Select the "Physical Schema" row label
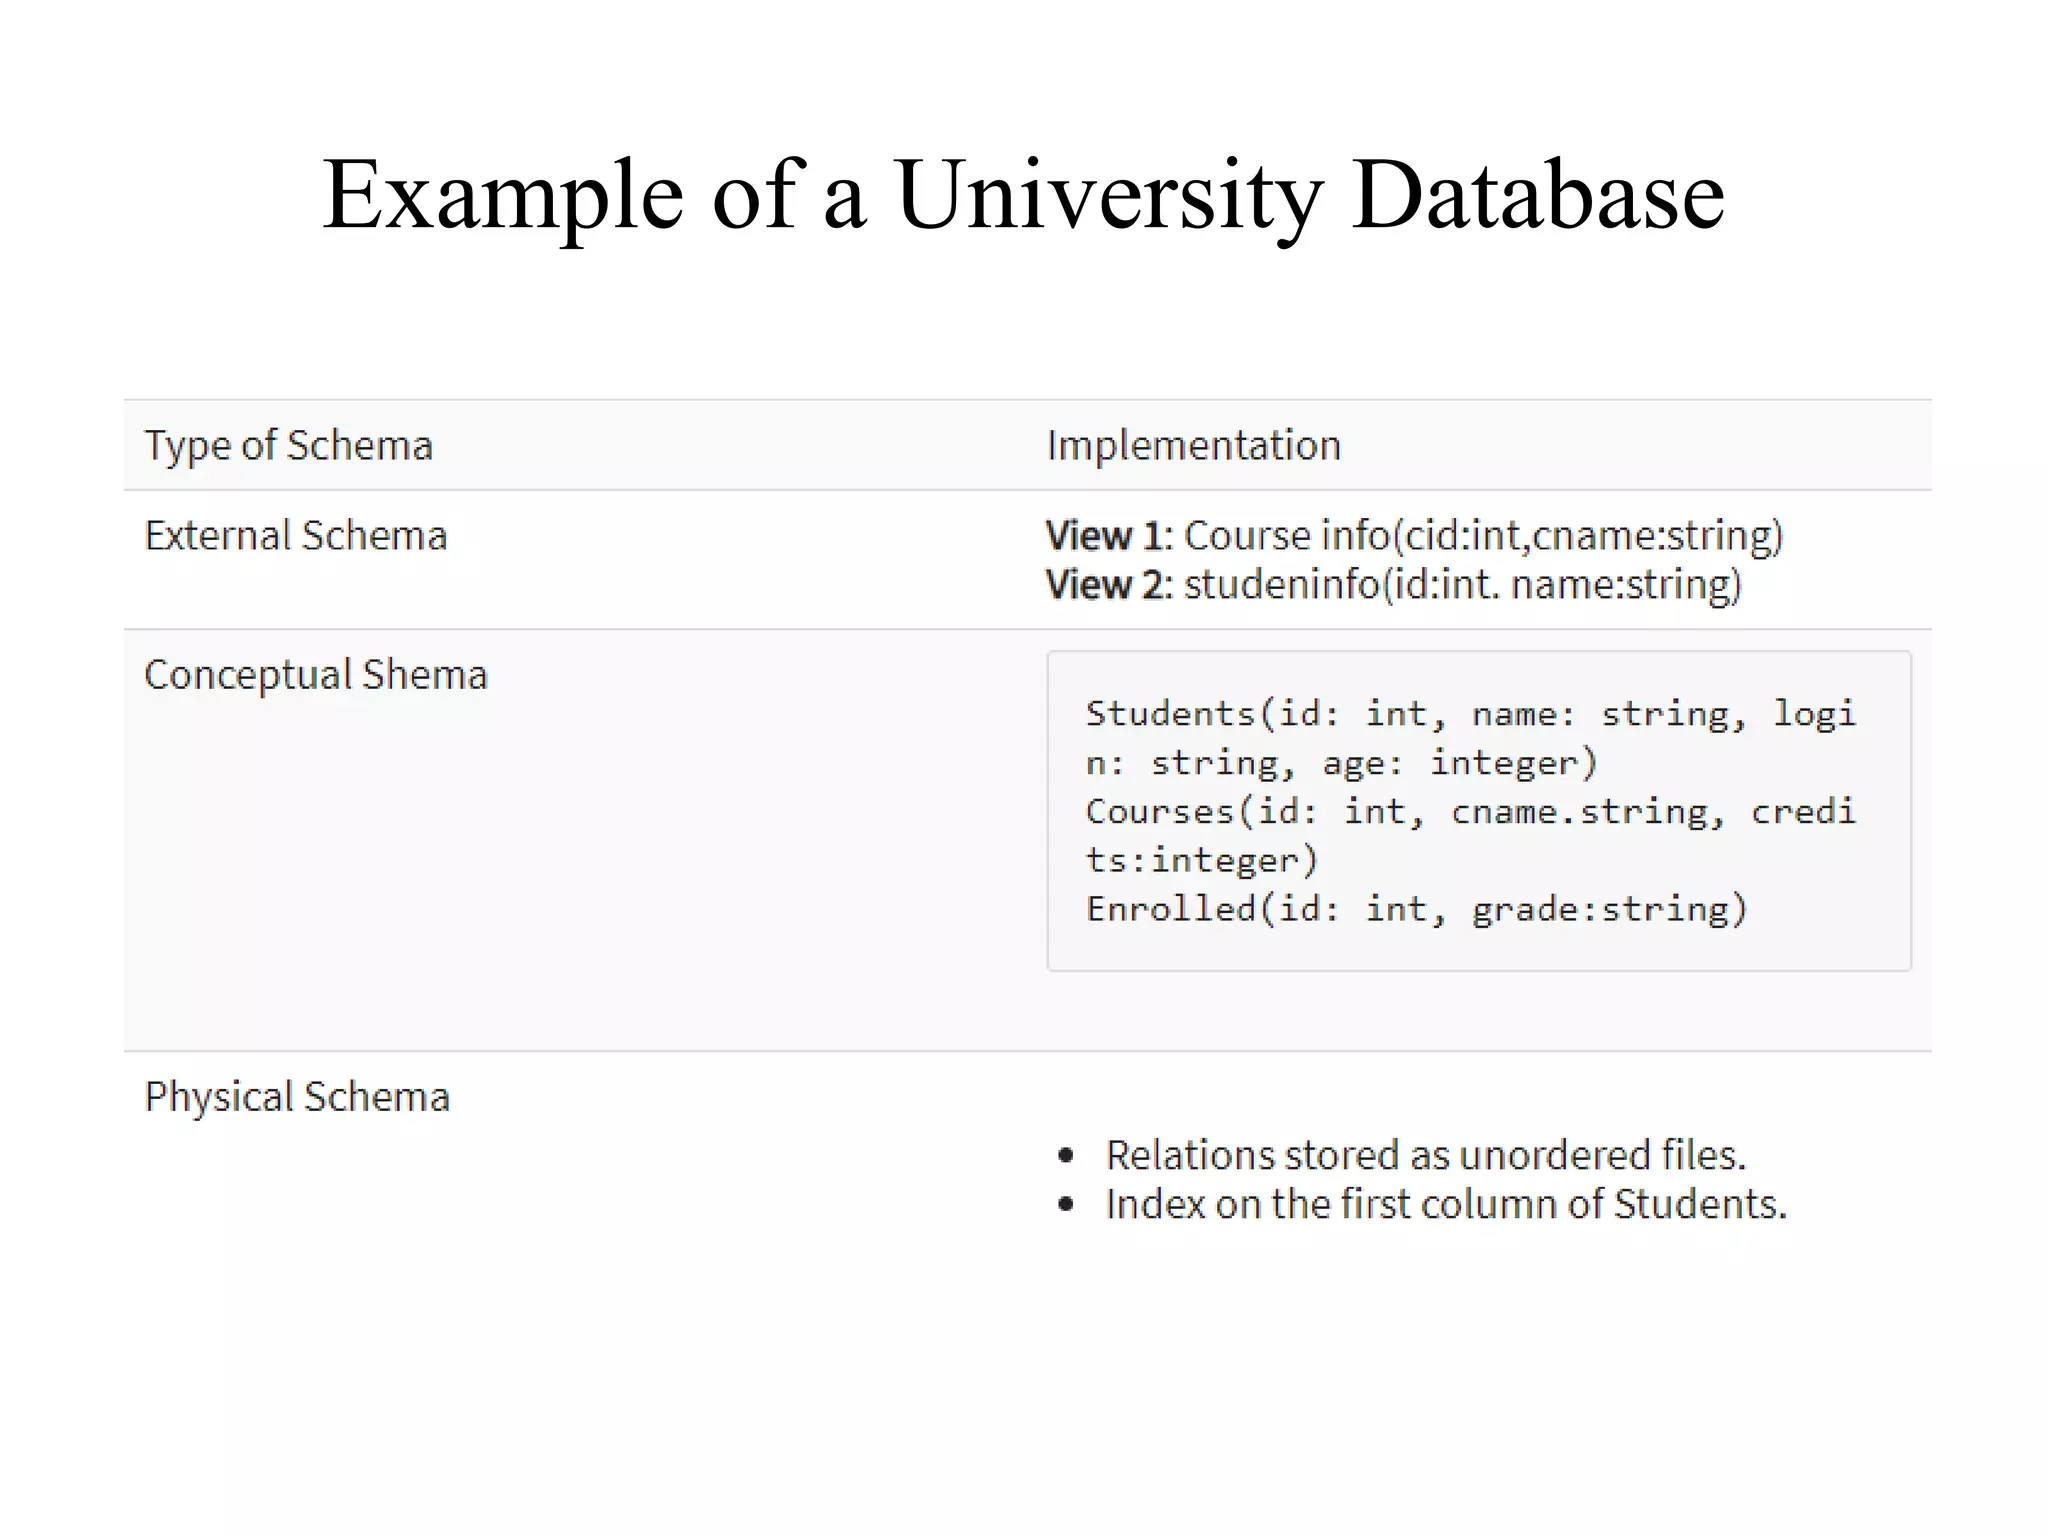The image size is (2048, 1536). [x=297, y=1097]
